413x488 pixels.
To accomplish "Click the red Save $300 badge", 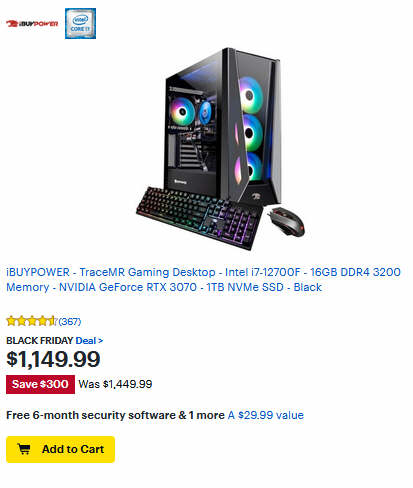I will [40, 384].
